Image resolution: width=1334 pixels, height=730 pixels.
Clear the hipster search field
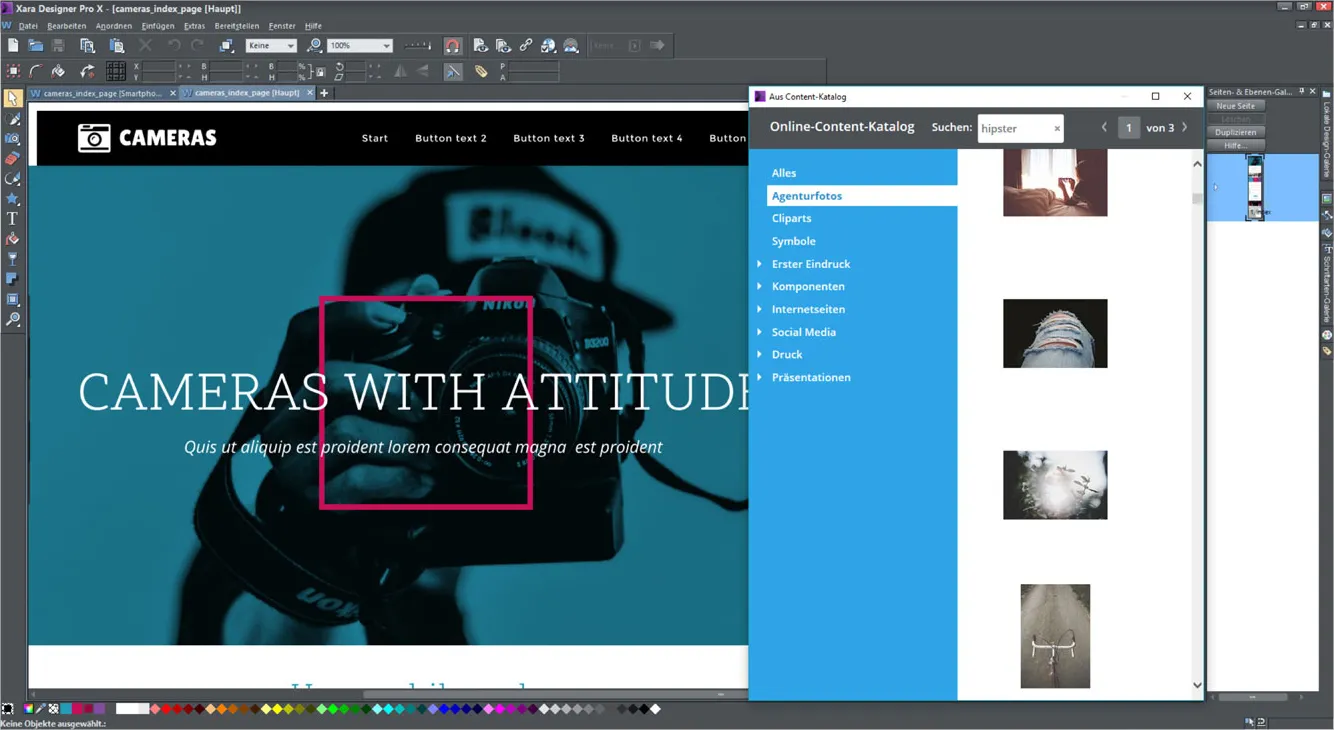tap(1057, 129)
